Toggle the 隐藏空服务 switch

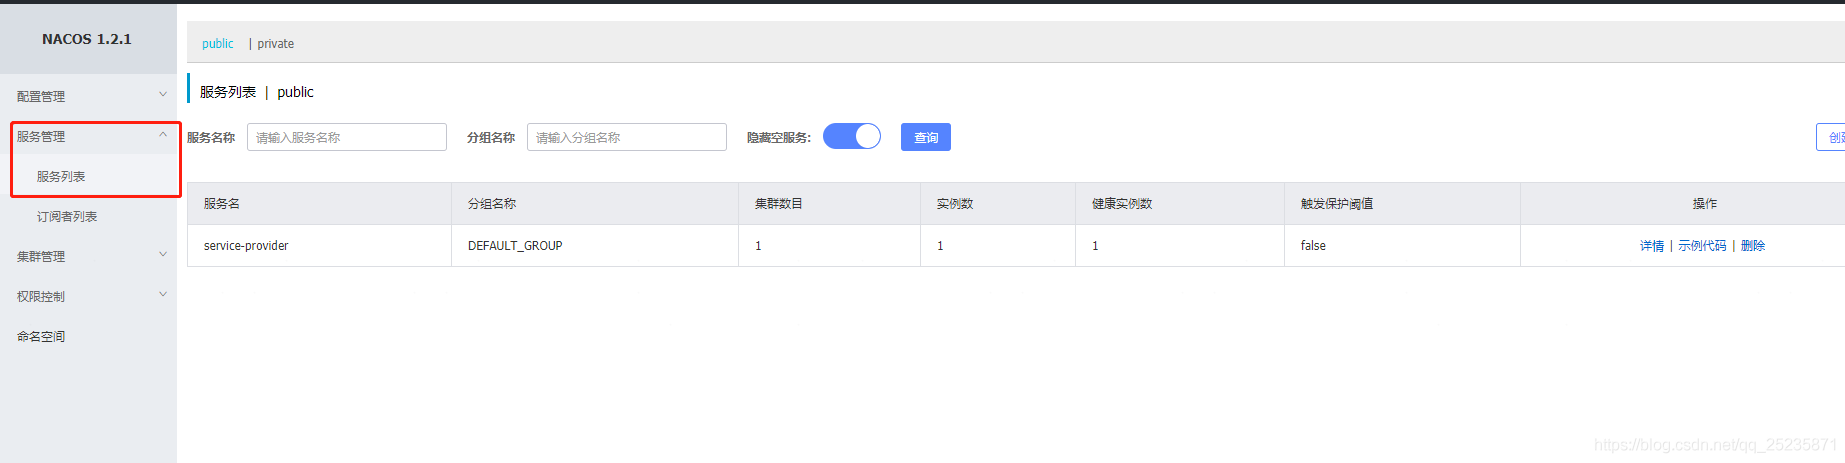852,136
